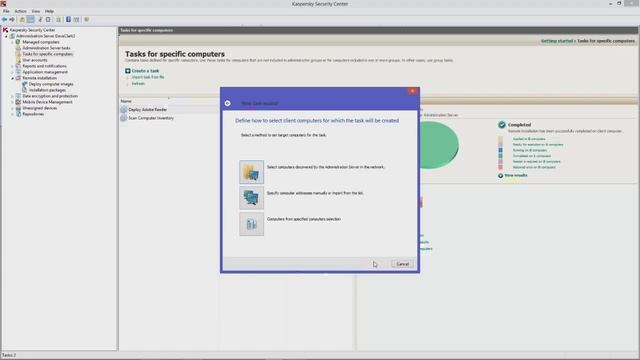Click the Create a task plus icon
The image size is (640, 360).
[128, 71]
